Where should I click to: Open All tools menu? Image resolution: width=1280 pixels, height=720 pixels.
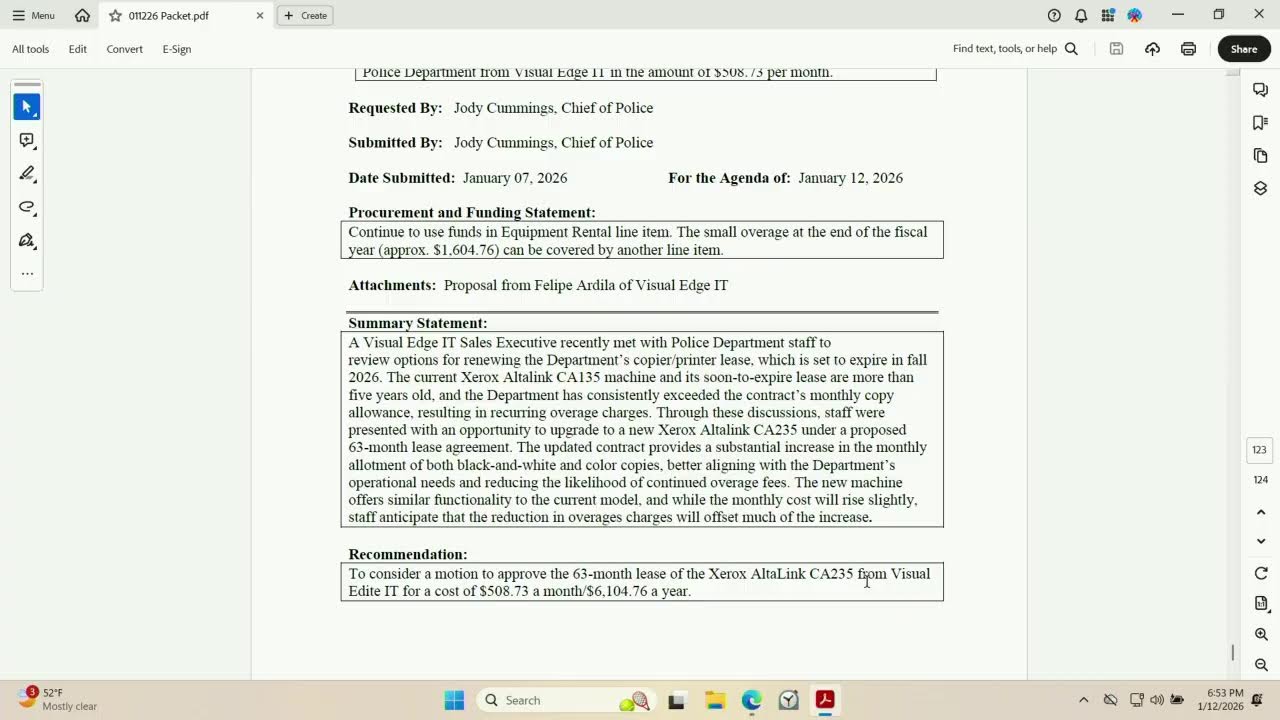click(x=30, y=49)
